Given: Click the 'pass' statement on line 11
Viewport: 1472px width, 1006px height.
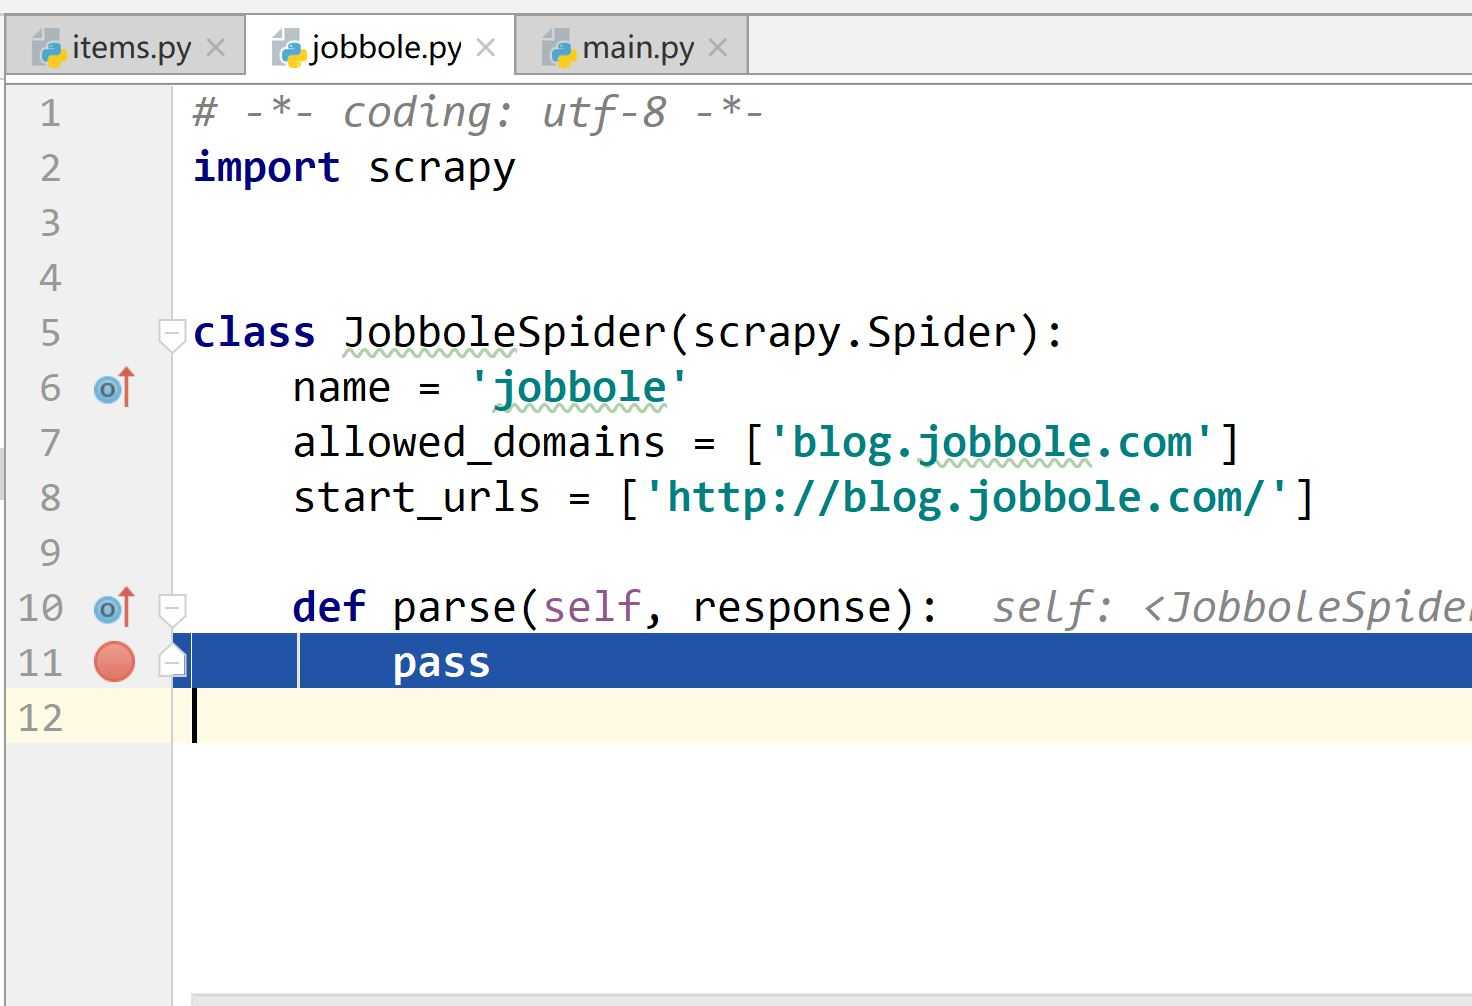Looking at the screenshot, I should tap(441, 664).
